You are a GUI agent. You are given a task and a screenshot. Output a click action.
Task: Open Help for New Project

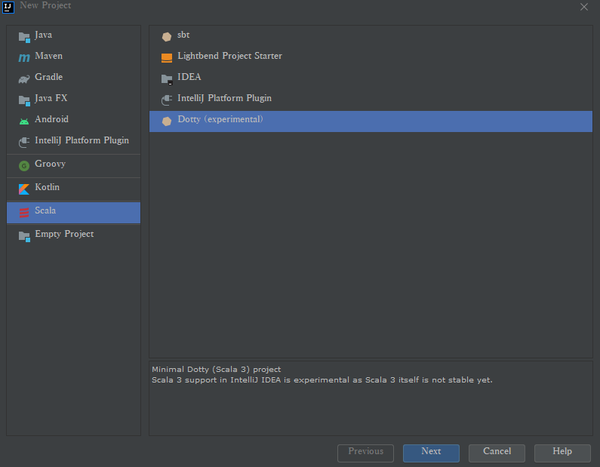click(562, 453)
